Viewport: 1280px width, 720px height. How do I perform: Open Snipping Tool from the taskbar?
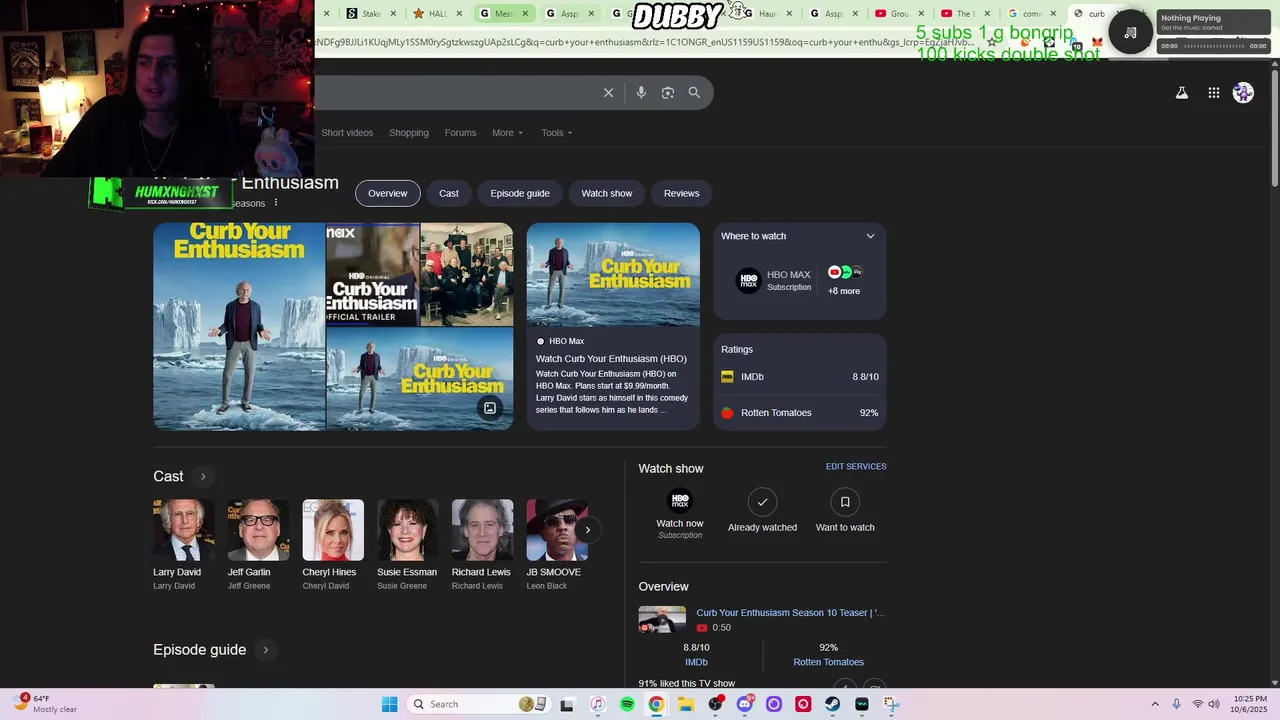(891, 704)
